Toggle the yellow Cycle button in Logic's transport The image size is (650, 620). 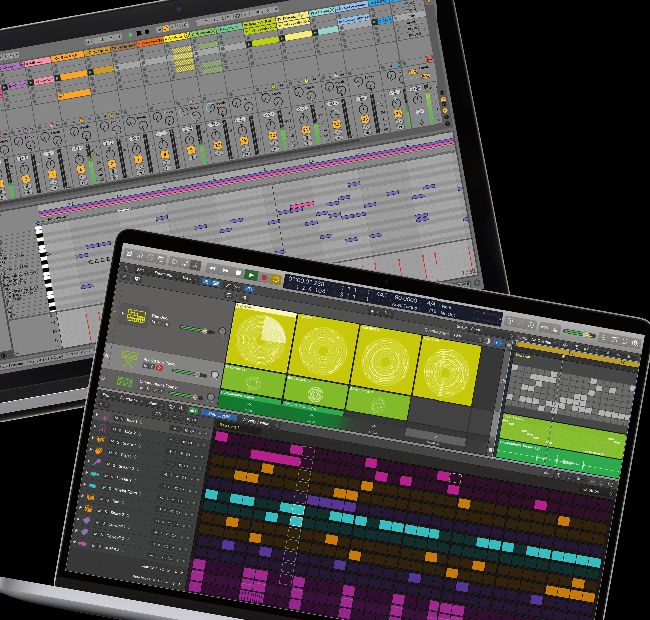[x=275, y=280]
